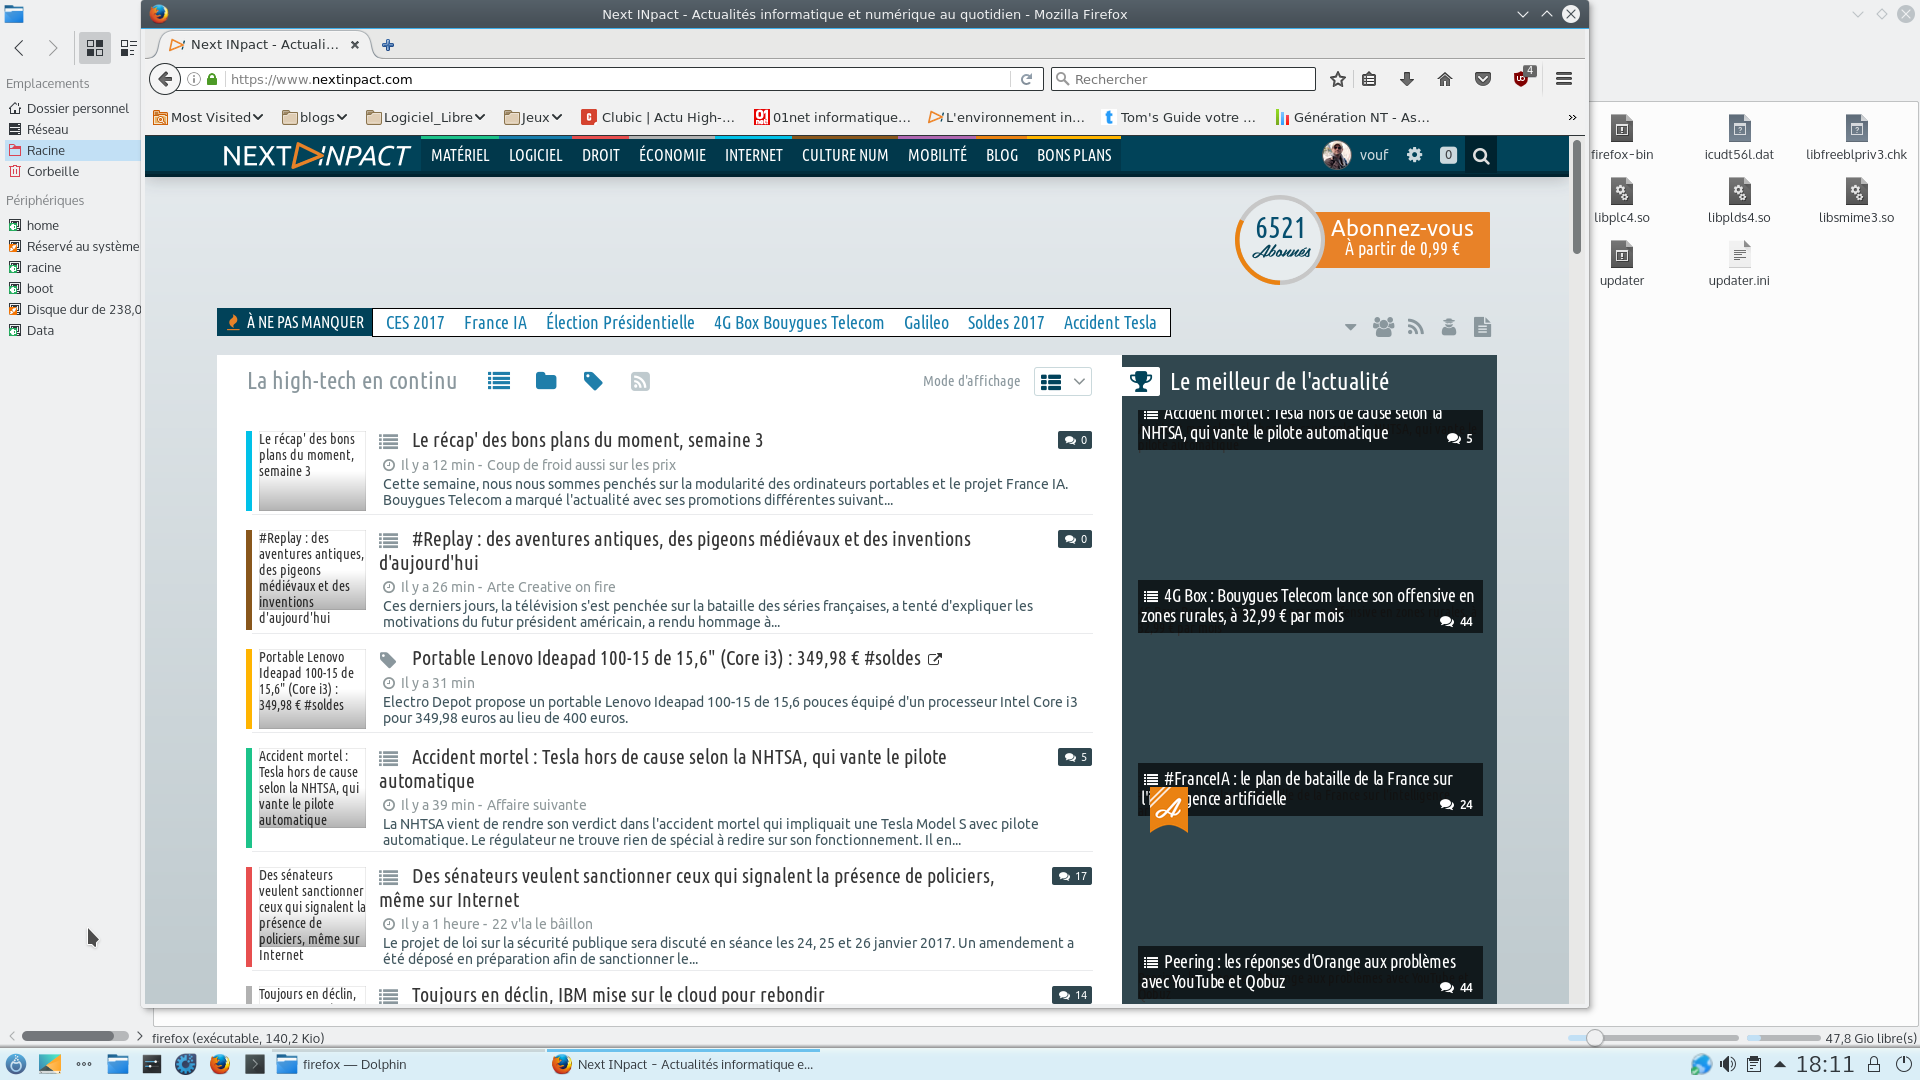Image resolution: width=1920 pixels, height=1080 pixels.
Task: Close the Next INpact tab
Action: (x=355, y=45)
